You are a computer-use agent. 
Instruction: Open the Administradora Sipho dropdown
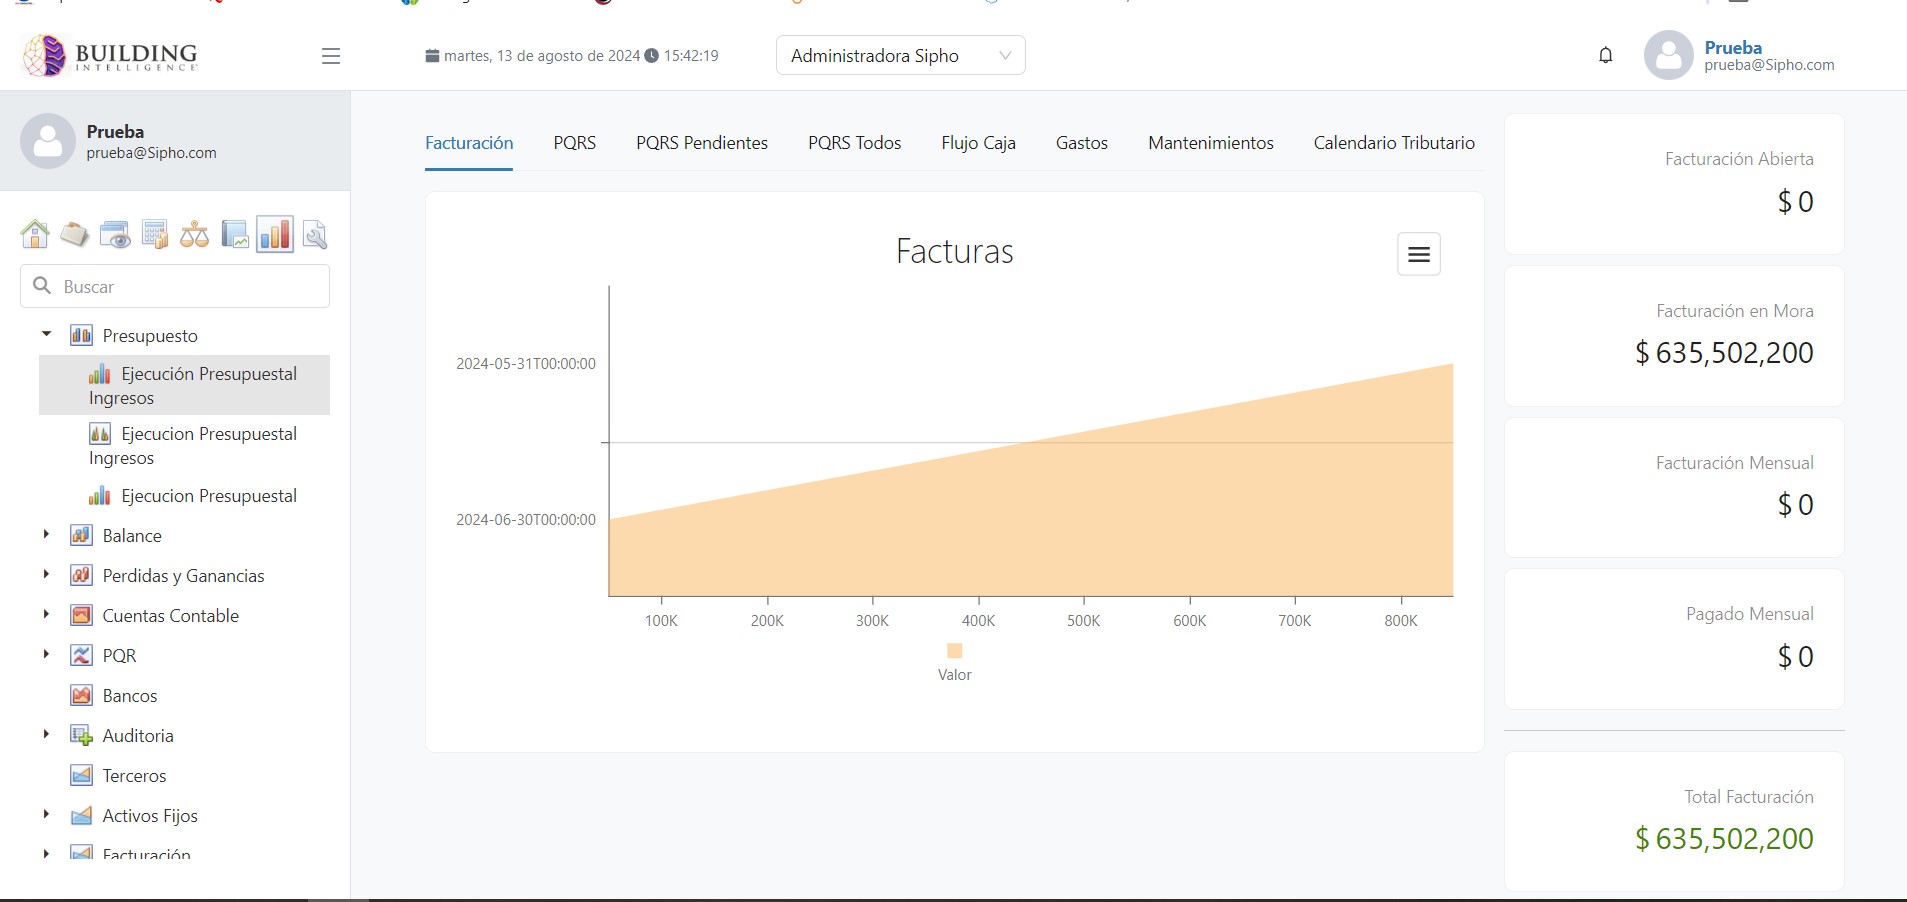click(x=900, y=56)
